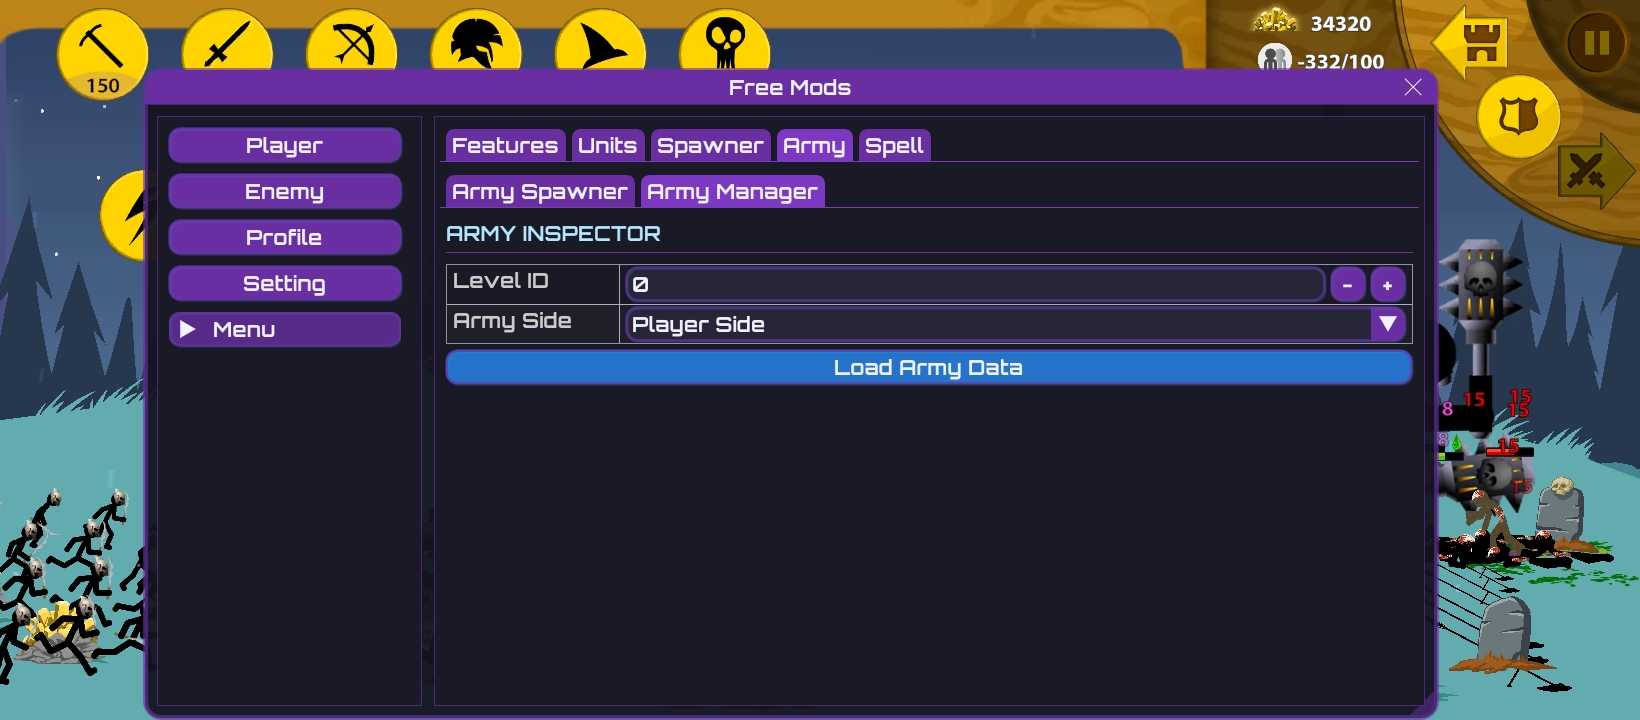Decrease Level ID with minus button
Screen dimensions: 1640x720
coord(1347,285)
